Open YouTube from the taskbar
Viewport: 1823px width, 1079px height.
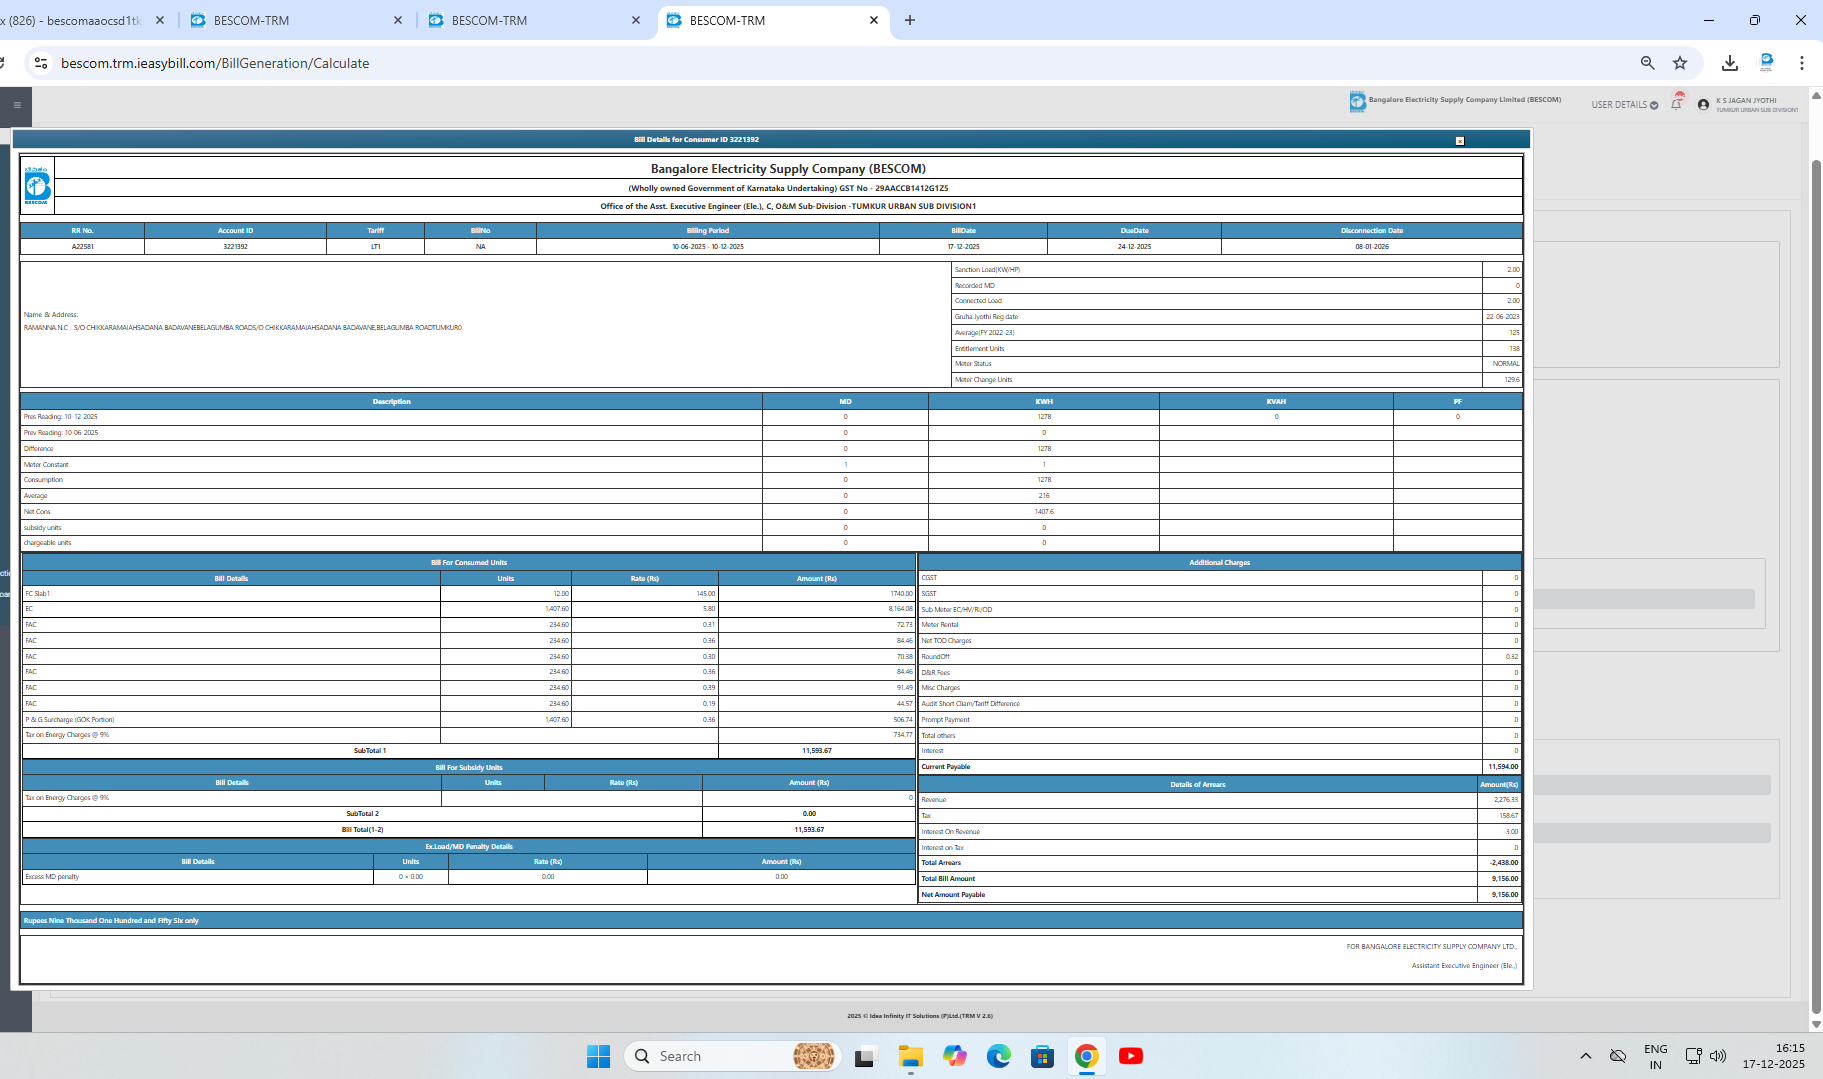(x=1130, y=1056)
